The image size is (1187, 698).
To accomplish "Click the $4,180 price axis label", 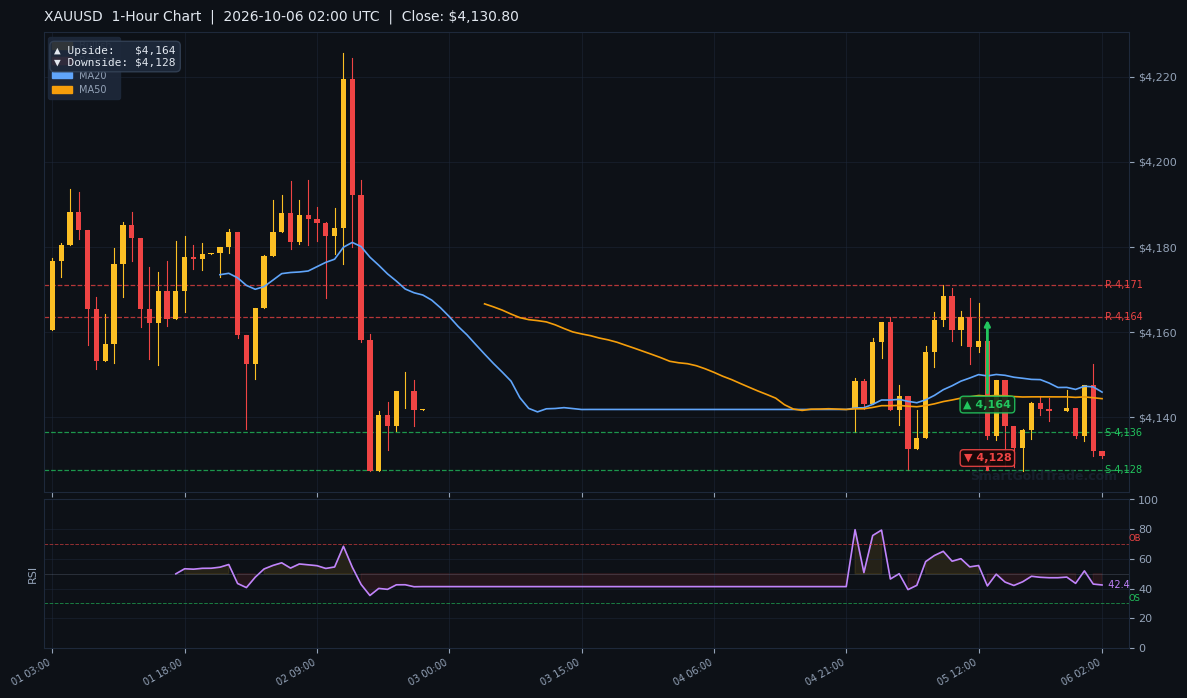I will tap(1157, 248).
